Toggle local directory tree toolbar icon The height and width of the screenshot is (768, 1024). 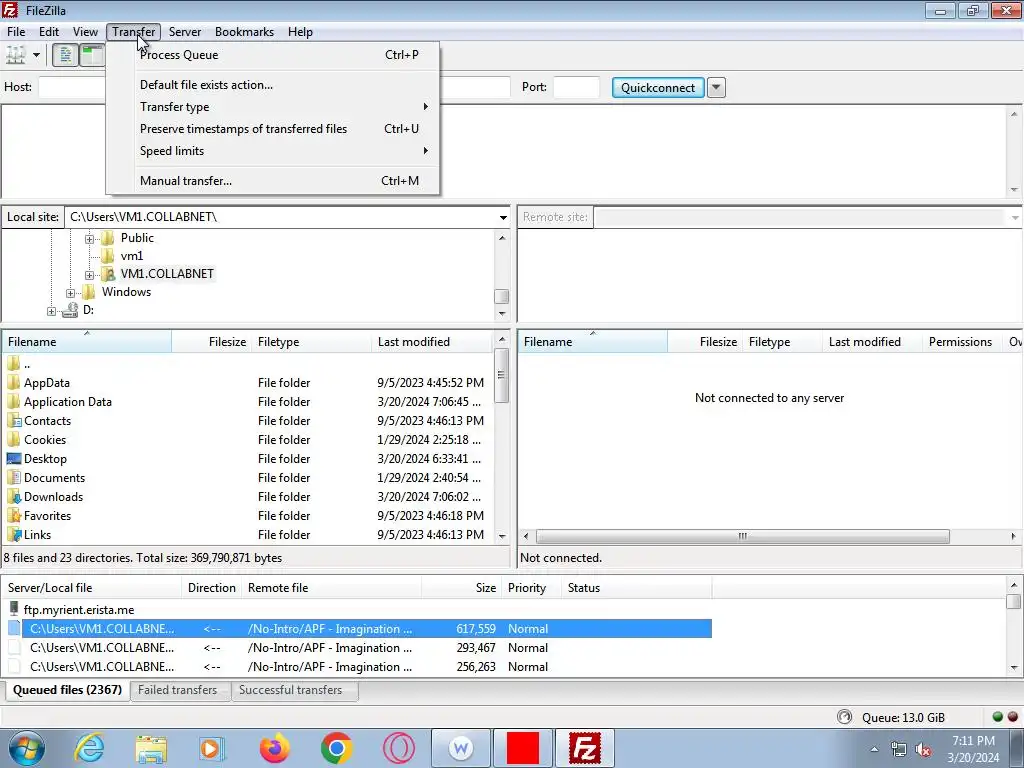click(x=92, y=55)
